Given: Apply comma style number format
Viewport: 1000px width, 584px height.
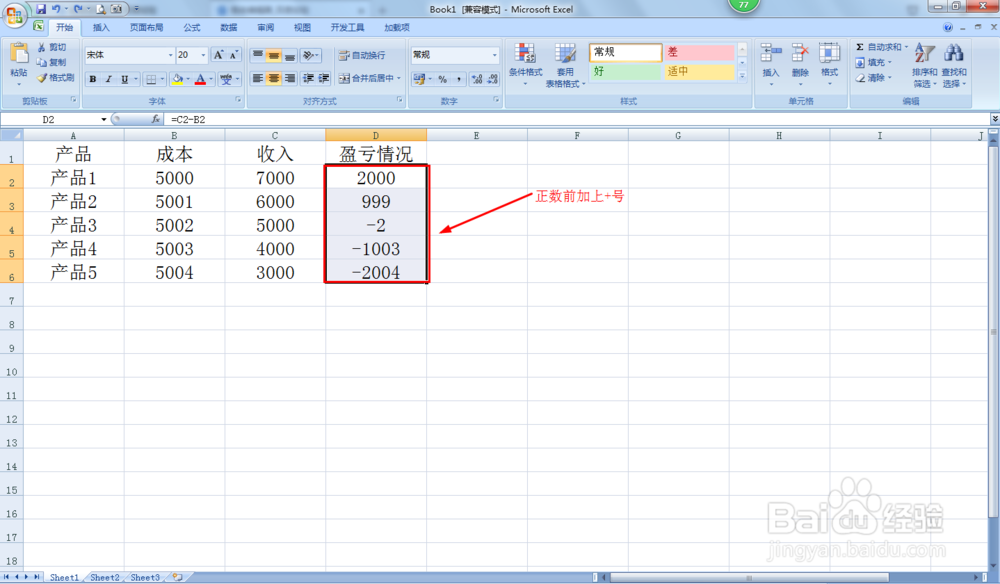Looking at the screenshot, I should pyautogui.click(x=459, y=79).
